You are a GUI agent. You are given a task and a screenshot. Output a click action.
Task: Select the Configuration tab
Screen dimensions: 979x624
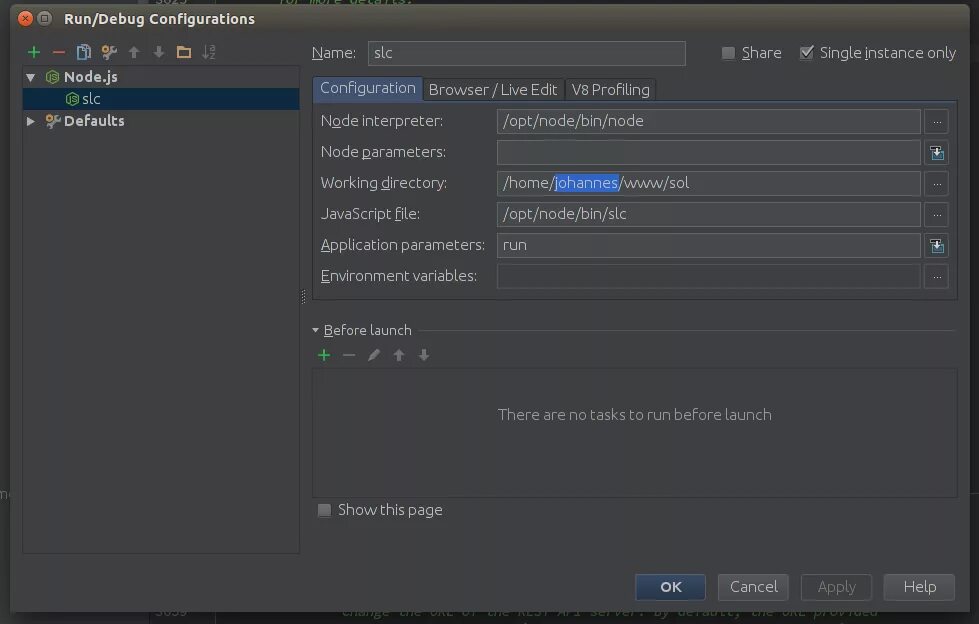pos(368,89)
